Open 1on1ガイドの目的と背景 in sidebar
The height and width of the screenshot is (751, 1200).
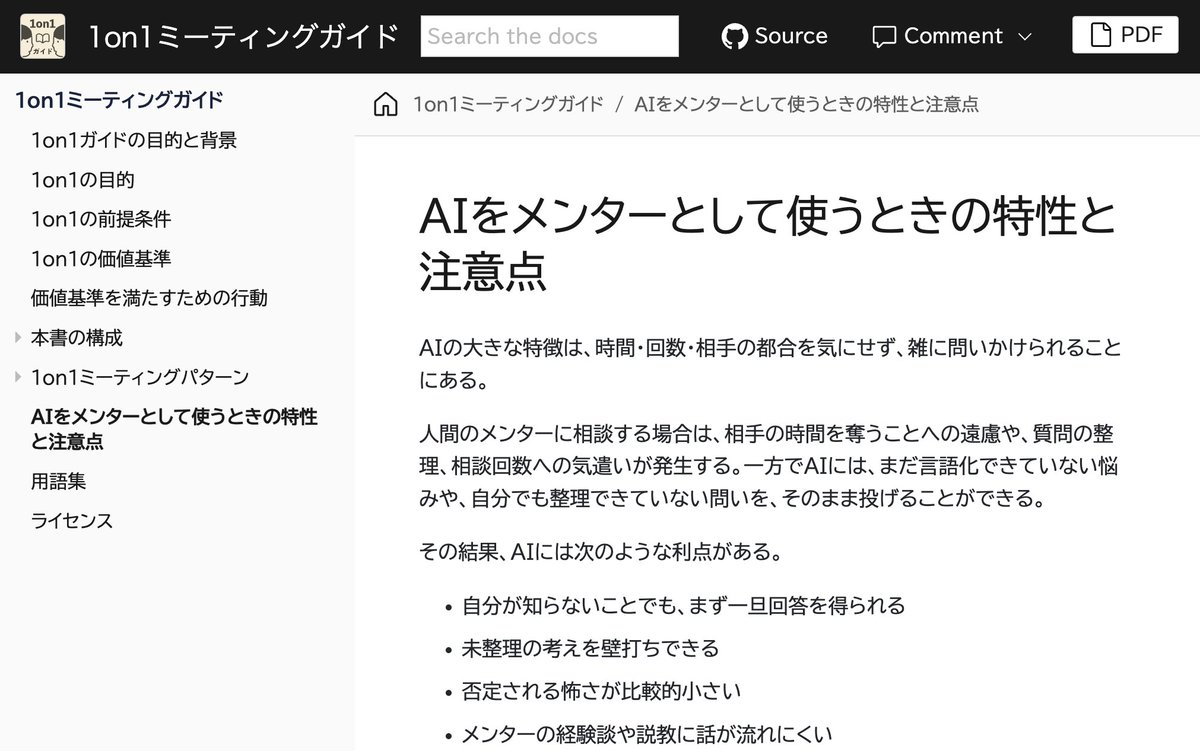(134, 140)
